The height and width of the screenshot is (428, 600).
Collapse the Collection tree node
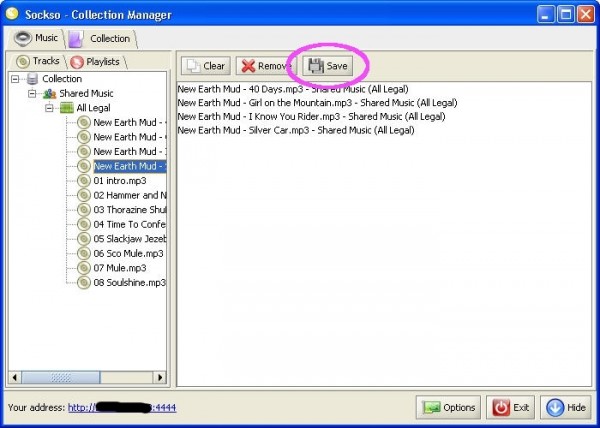(15, 79)
